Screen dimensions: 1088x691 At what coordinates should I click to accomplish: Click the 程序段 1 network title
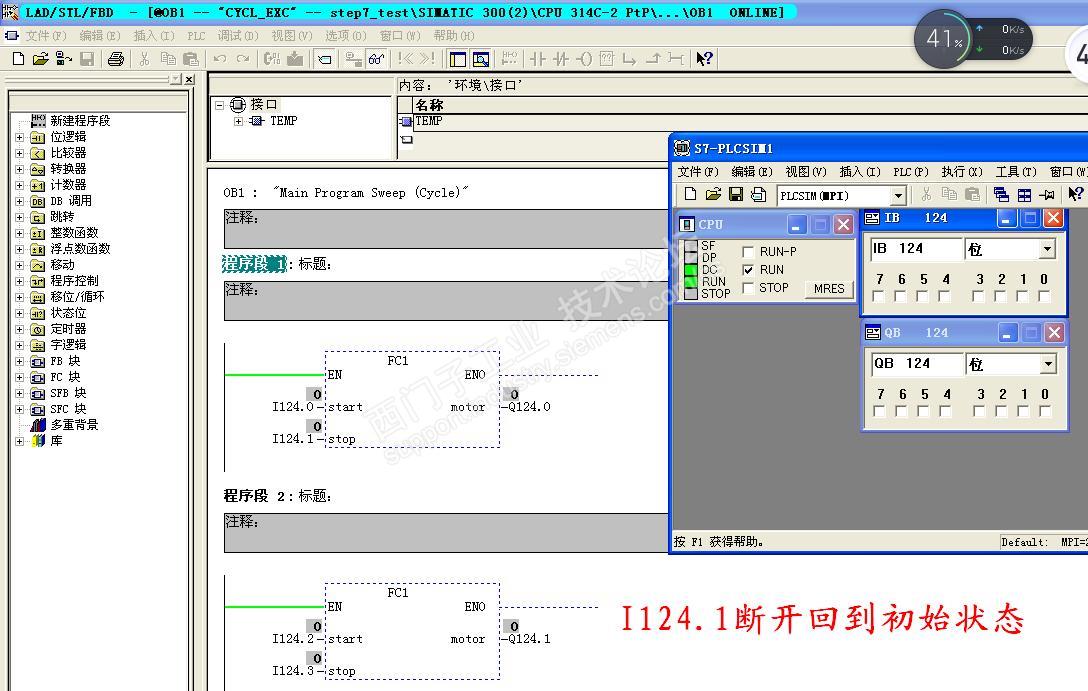[255, 264]
